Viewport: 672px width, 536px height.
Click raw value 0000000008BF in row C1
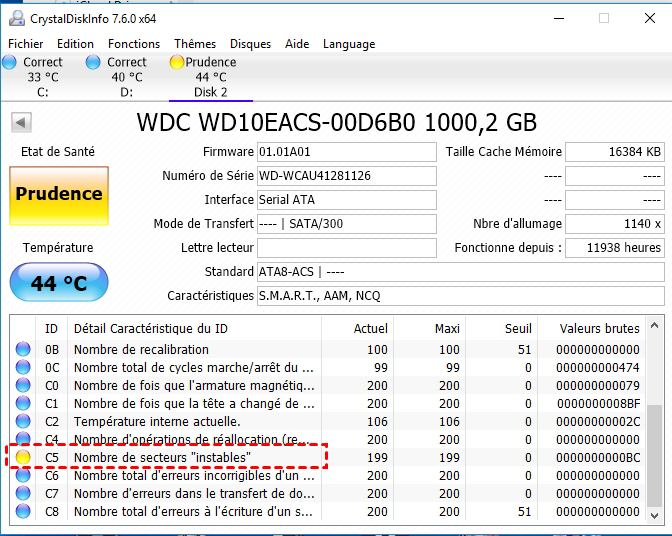(x=599, y=404)
